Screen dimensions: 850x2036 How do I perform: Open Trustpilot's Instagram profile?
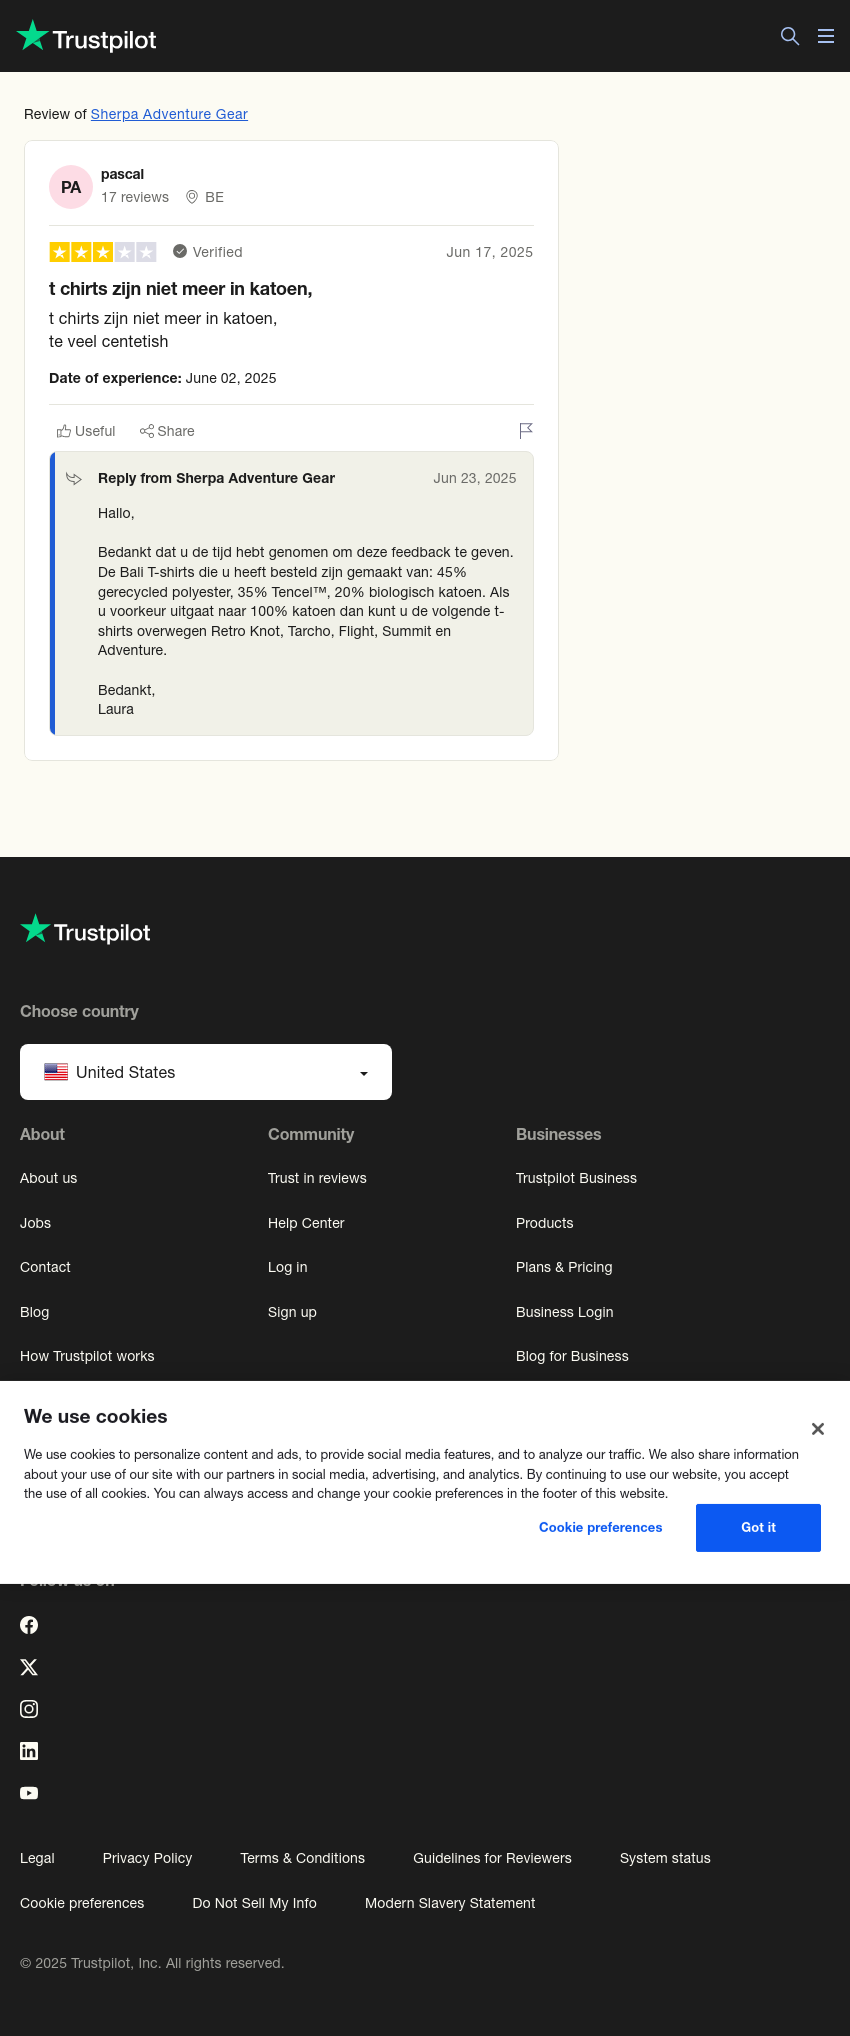coord(29,1709)
